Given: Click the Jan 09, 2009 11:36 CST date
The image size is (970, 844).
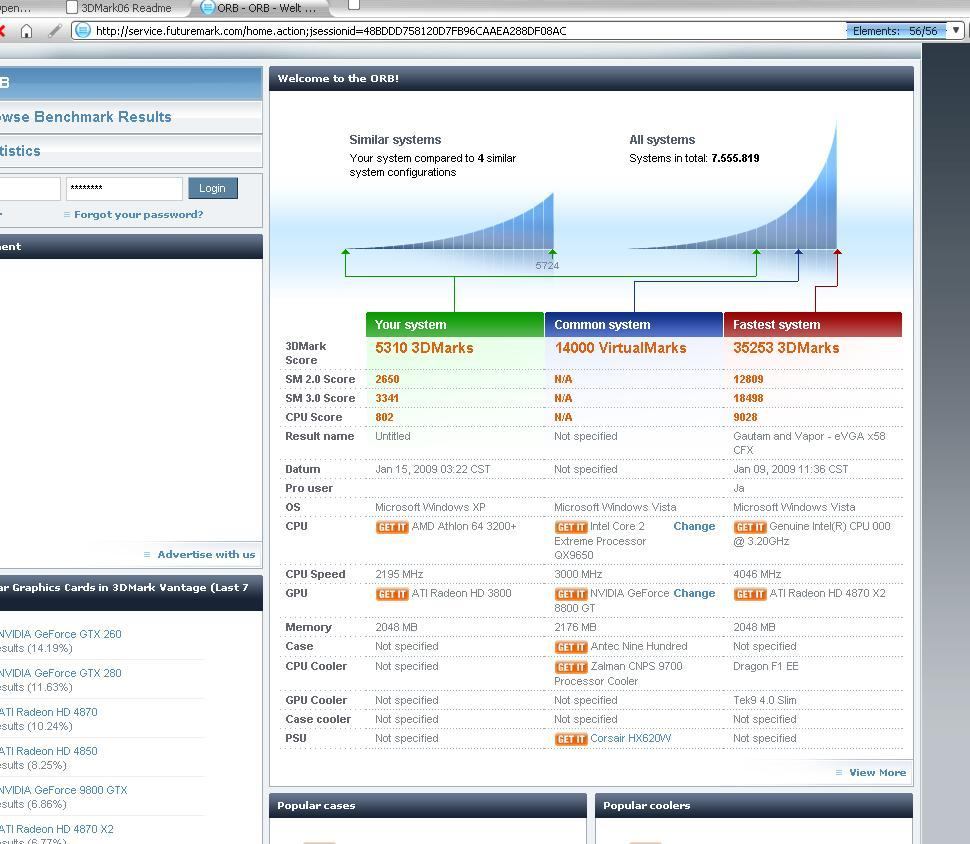Looking at the screenshot, I should 791,470.
